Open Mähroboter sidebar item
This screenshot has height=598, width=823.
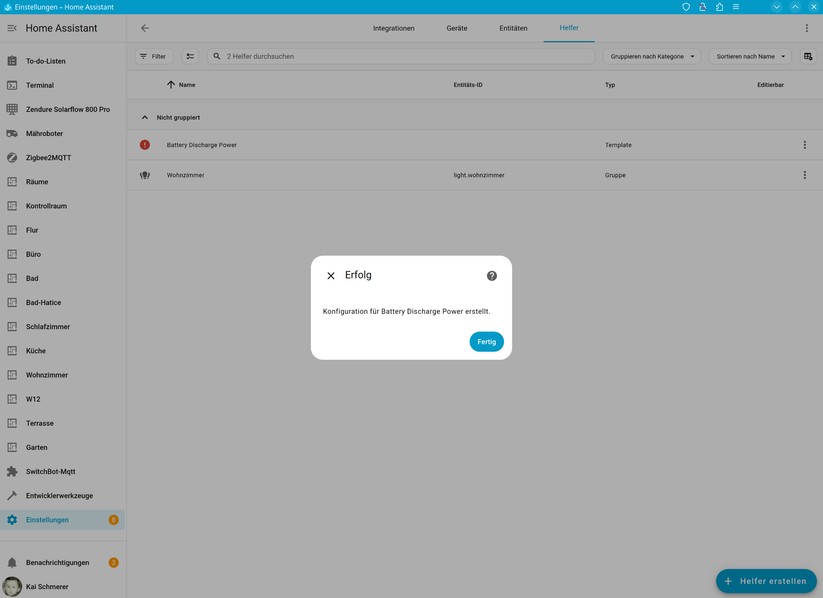(x=44, y=134)
